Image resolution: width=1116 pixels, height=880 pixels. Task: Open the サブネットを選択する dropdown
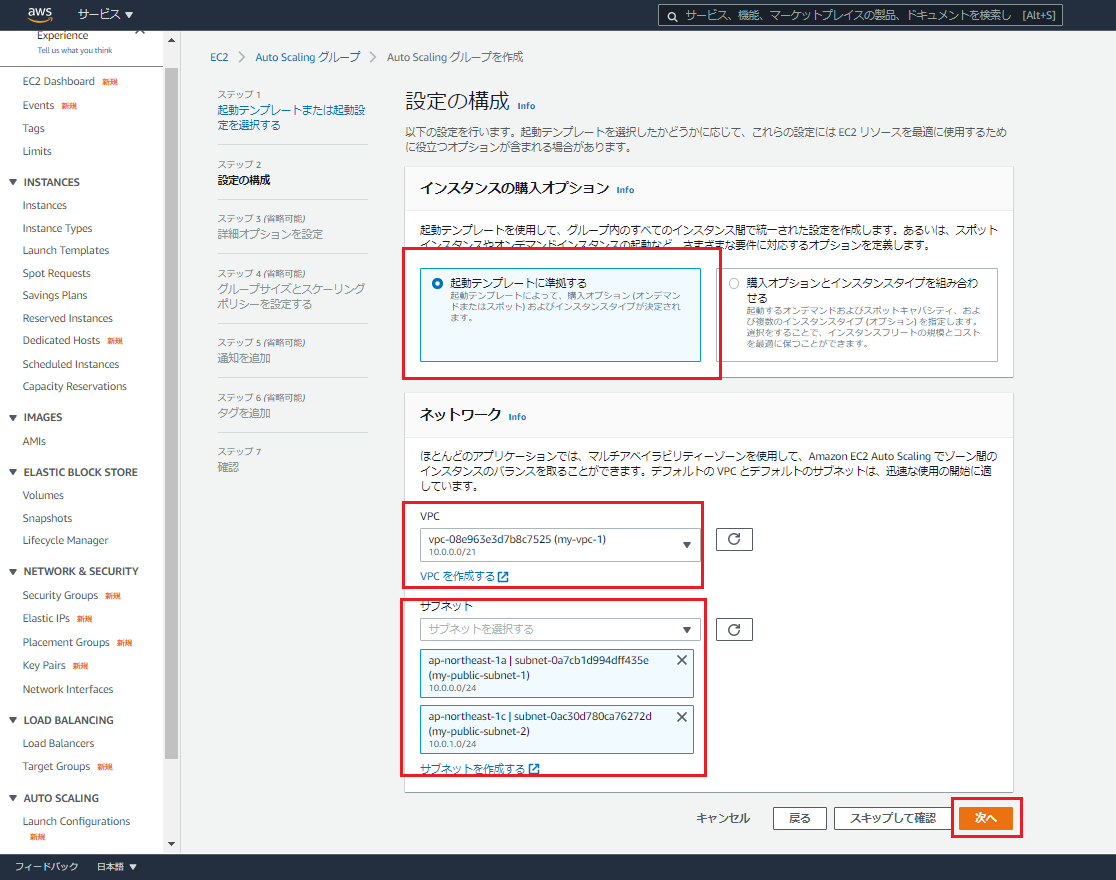coord(560,629)
